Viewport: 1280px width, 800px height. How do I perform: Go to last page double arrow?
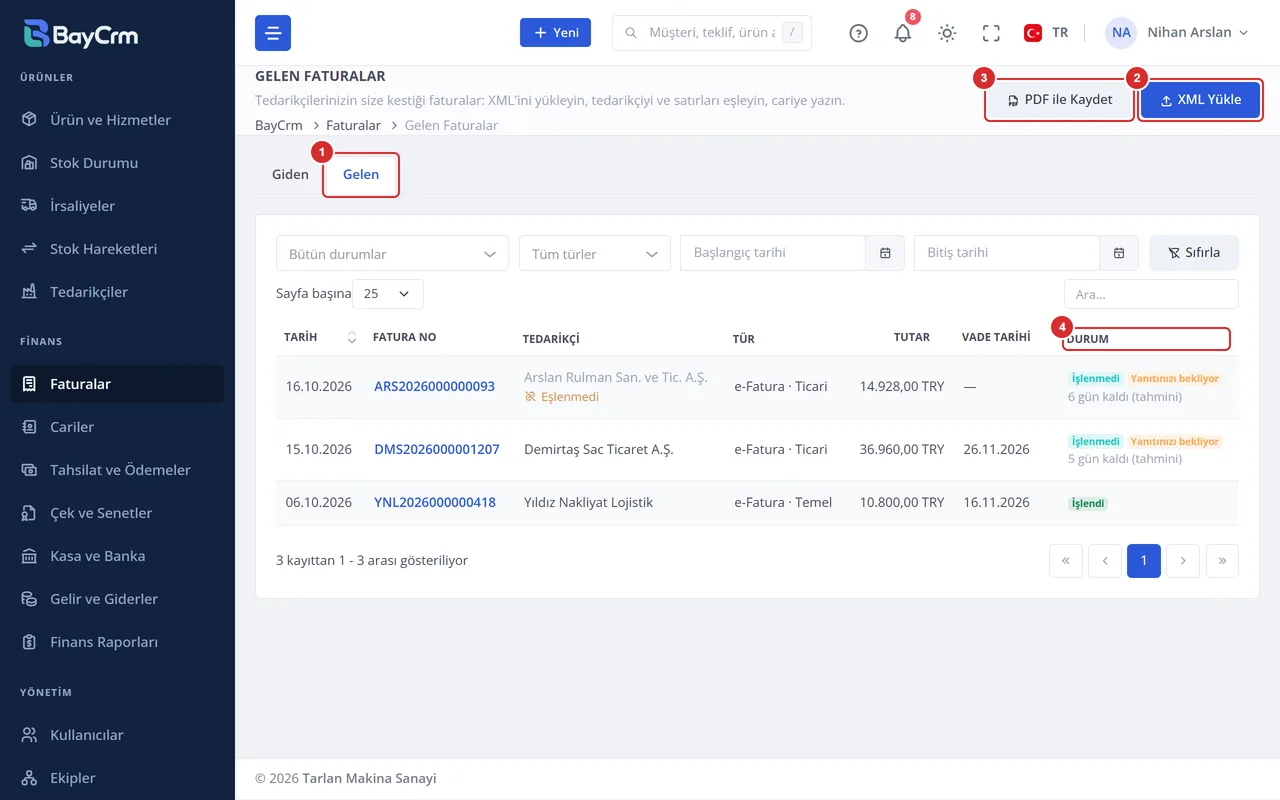(x=1222, y=561)
